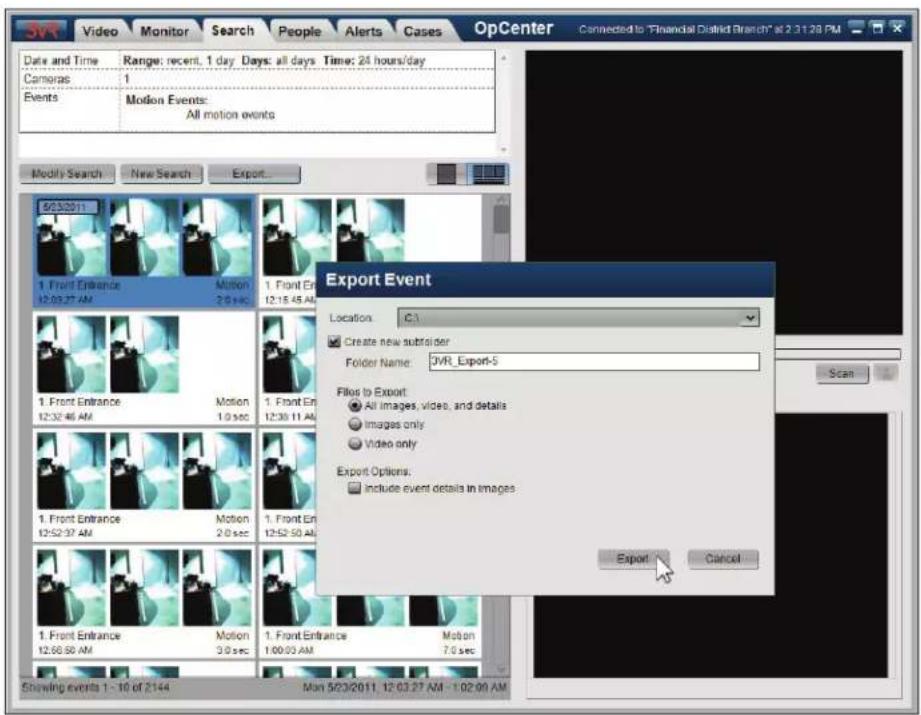Select the 12:32:46 AM Front Entrance event

pyautogui.click(x=144, y=368)
